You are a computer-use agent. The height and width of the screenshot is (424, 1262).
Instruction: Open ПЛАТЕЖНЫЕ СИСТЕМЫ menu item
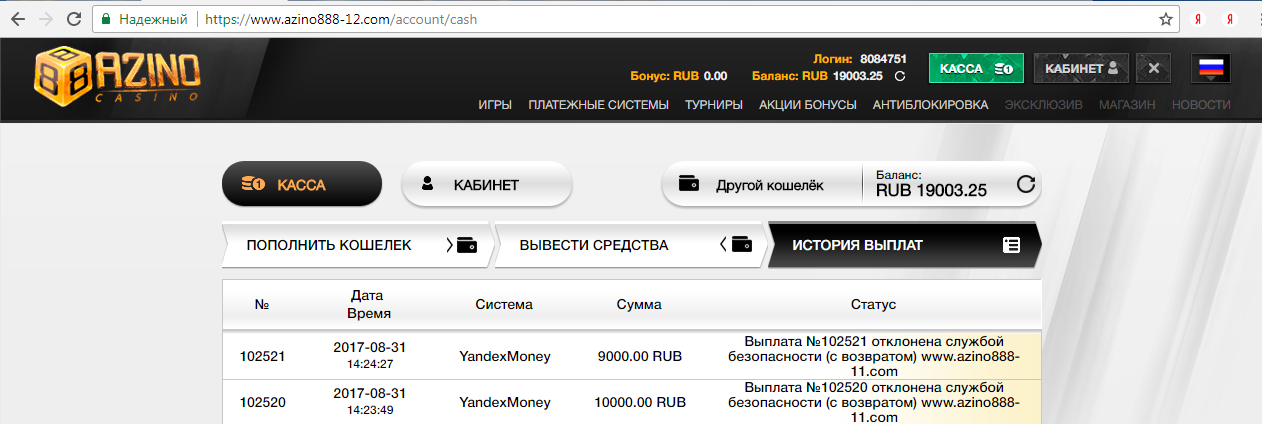598,105
